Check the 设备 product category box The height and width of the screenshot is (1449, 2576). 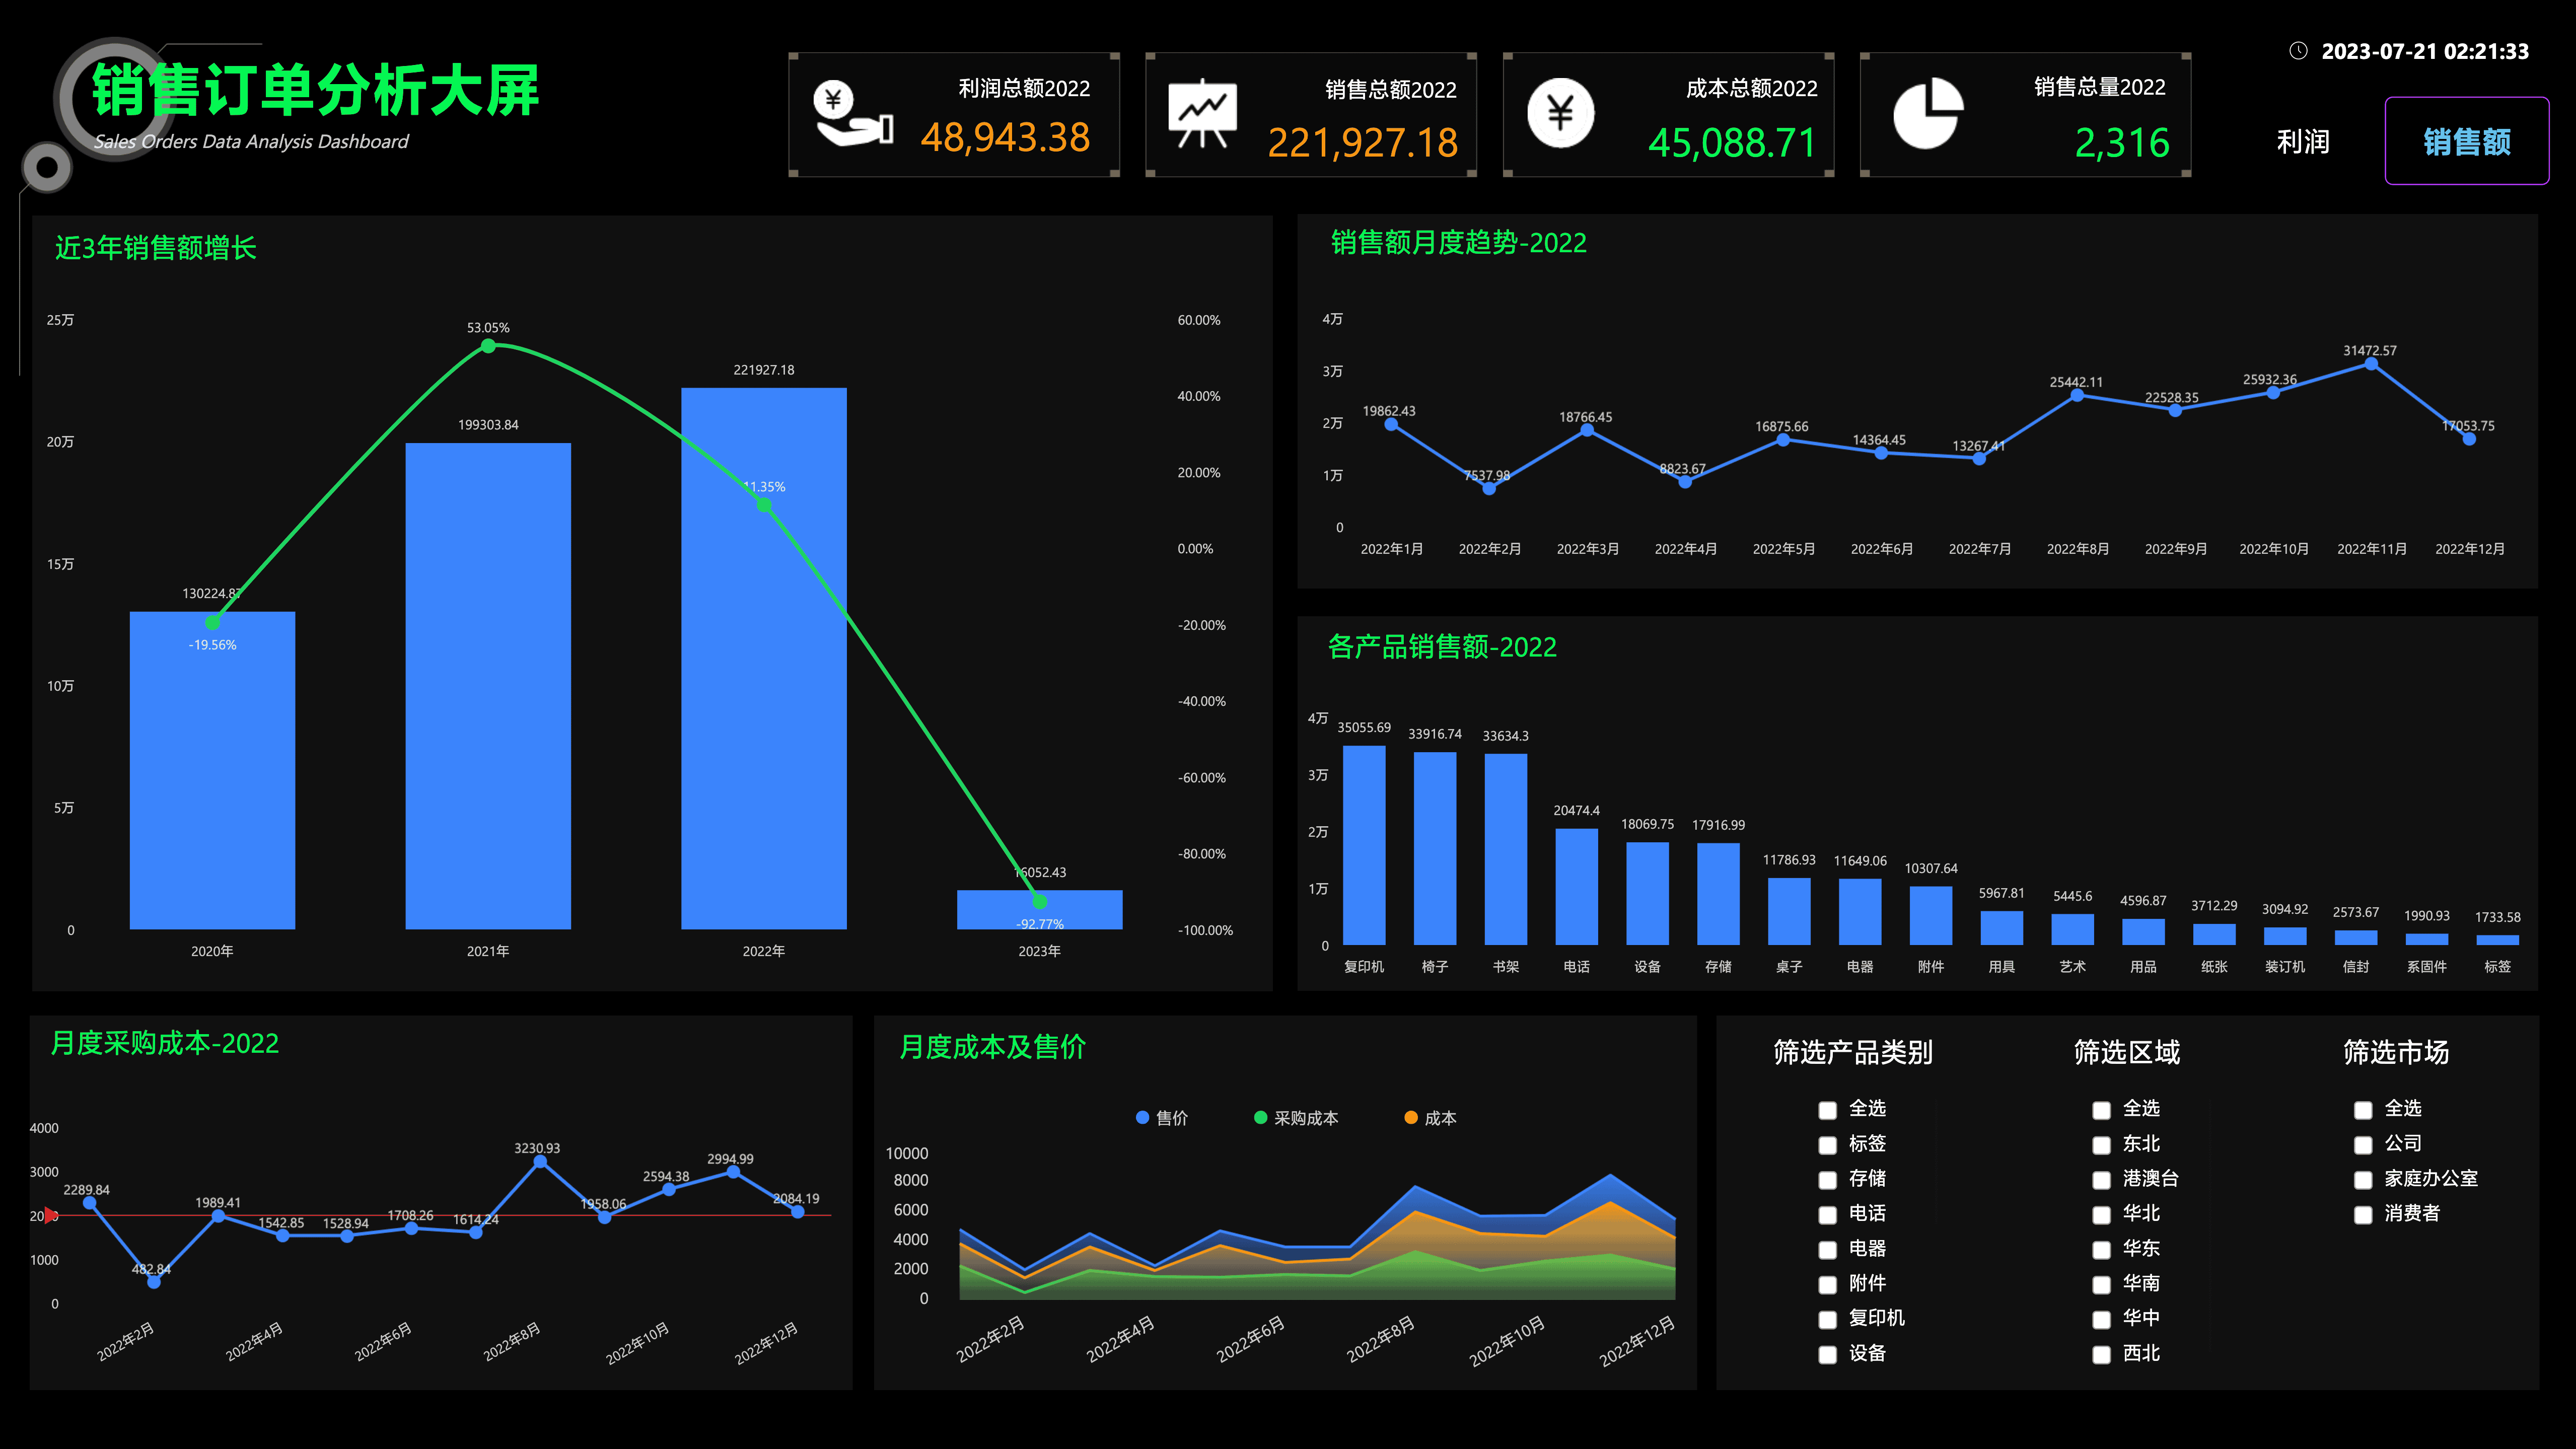(1827, 1355)
